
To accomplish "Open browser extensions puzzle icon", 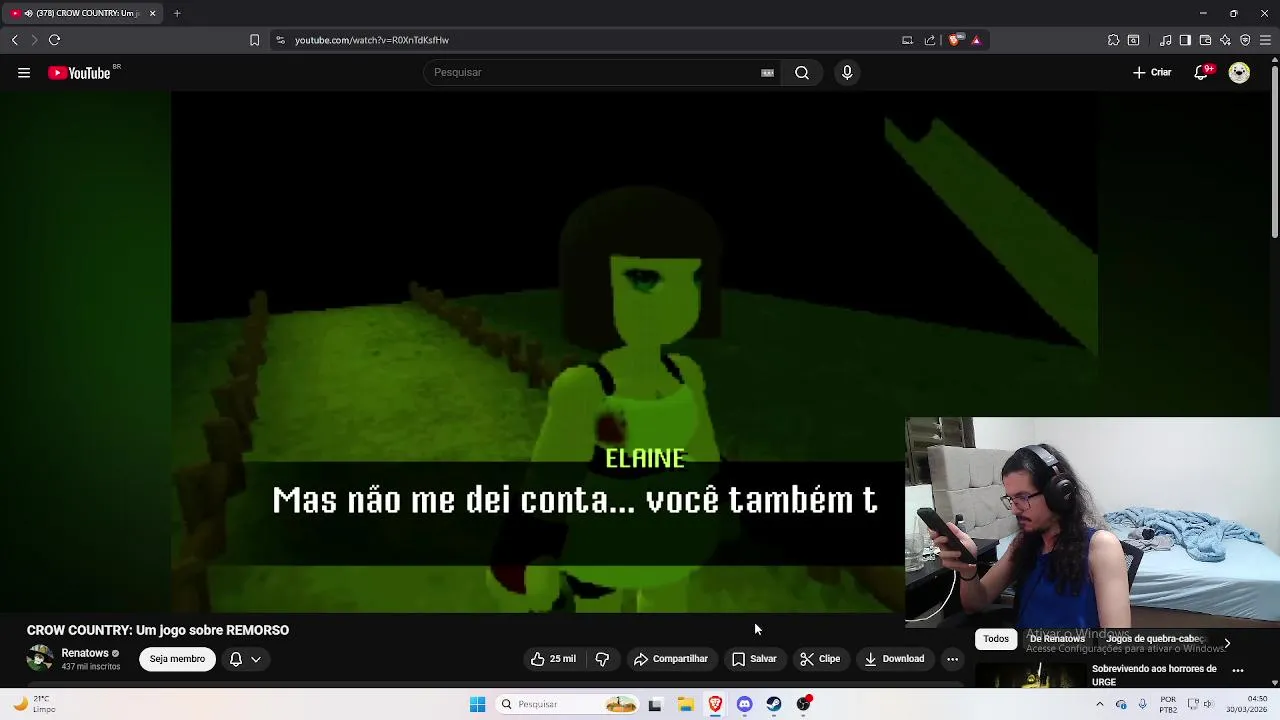I will [x=1113, y=40].
